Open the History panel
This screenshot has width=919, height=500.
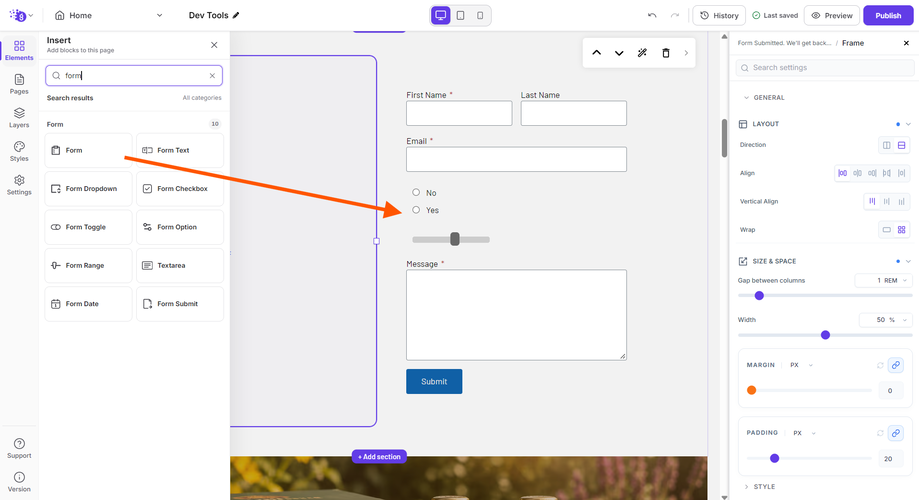[x=719, y=15]
